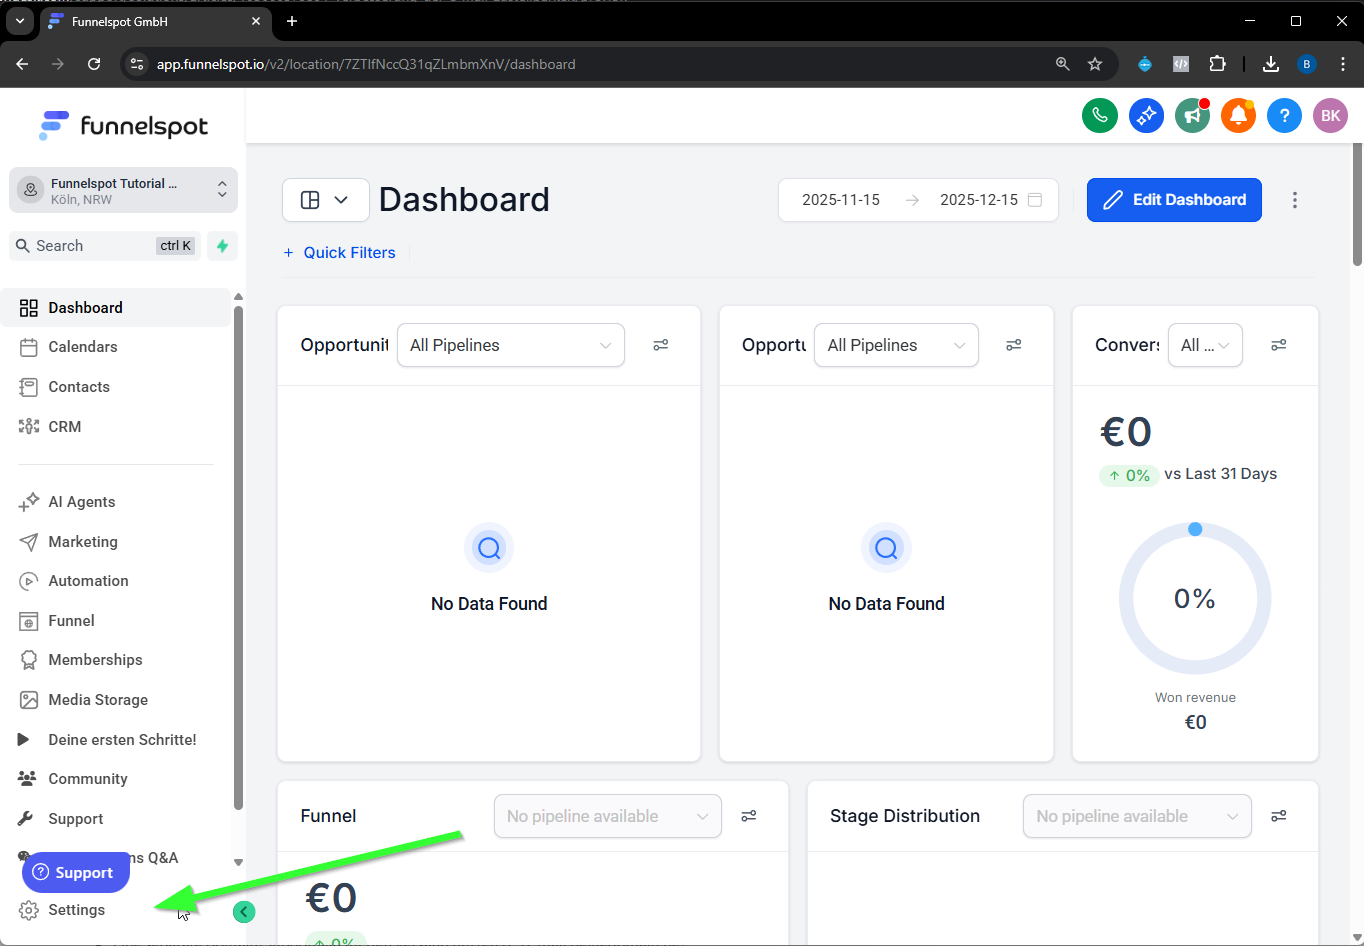The height and width of the screenshot is (946, 1364).
Task: Select the end date 2025-12-15
Action: tap(979, 200)
